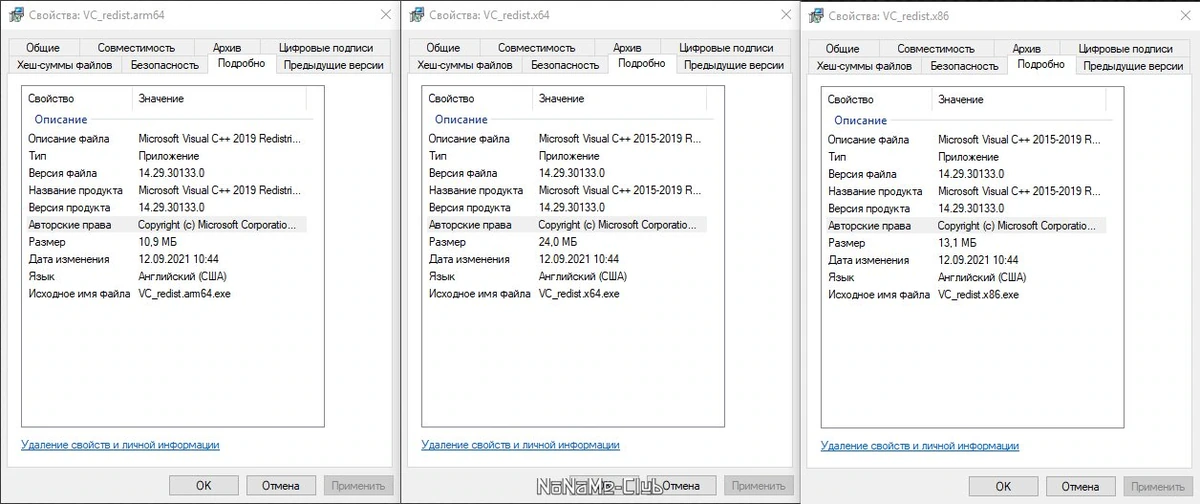The image size is (1200, 504).
Task: Click Применить in VC_redist.x64 window
Action: pyautogui.click(x=758, y=486)
